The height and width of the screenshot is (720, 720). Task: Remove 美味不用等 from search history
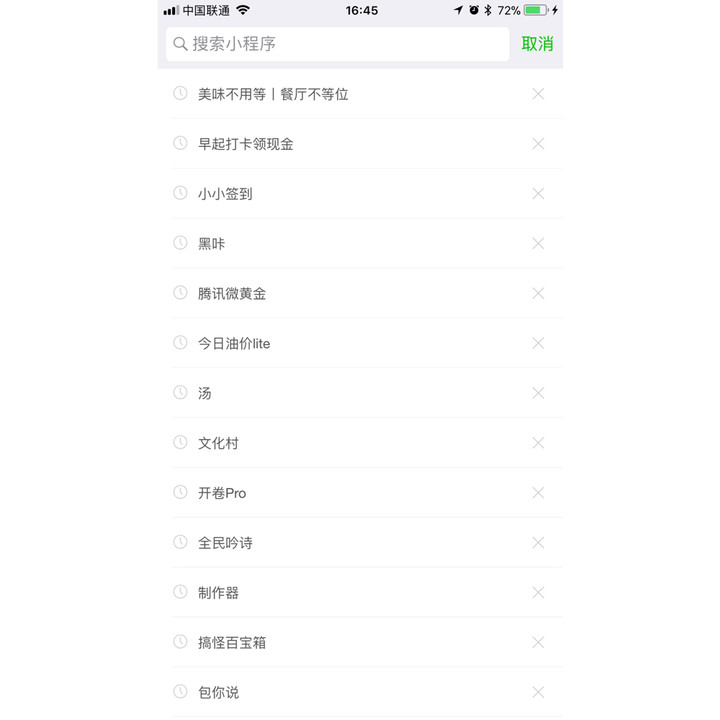pyautogui.click(x=538, y=94)
